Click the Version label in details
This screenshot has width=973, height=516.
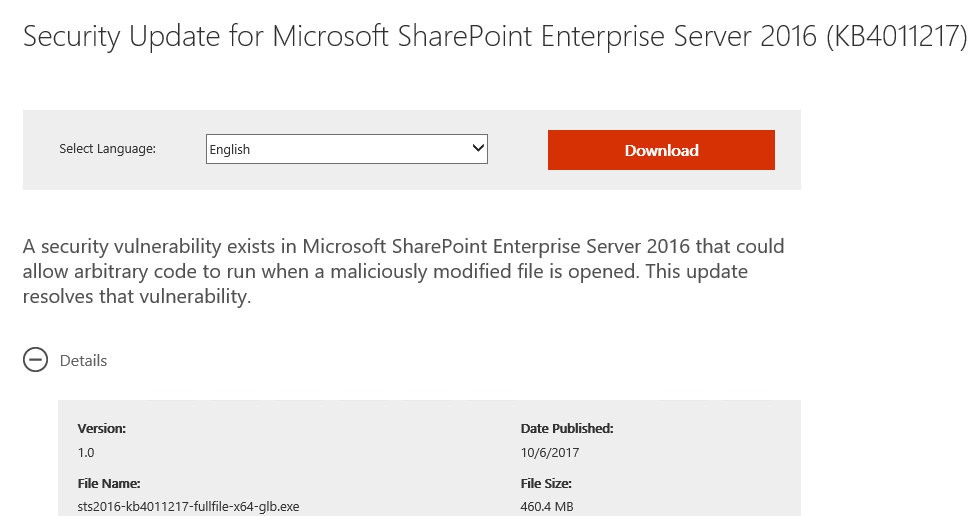click(102, 429)
